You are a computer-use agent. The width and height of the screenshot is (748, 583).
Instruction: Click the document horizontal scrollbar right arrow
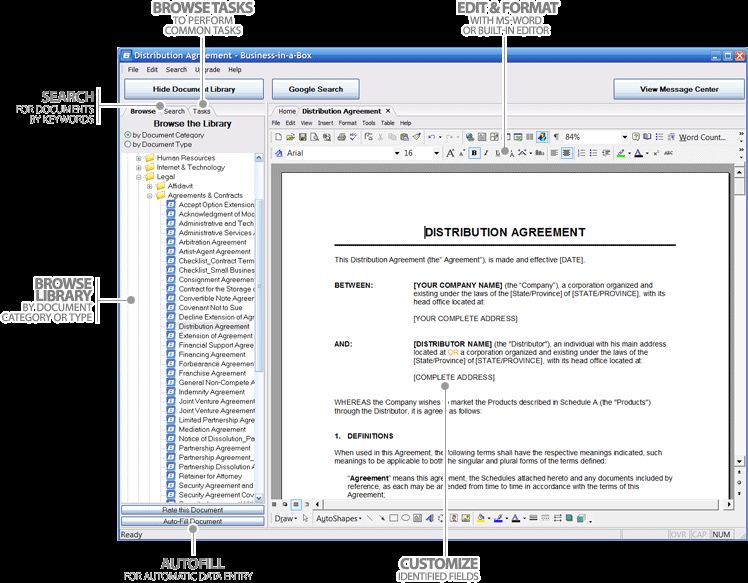click(729, 504)
